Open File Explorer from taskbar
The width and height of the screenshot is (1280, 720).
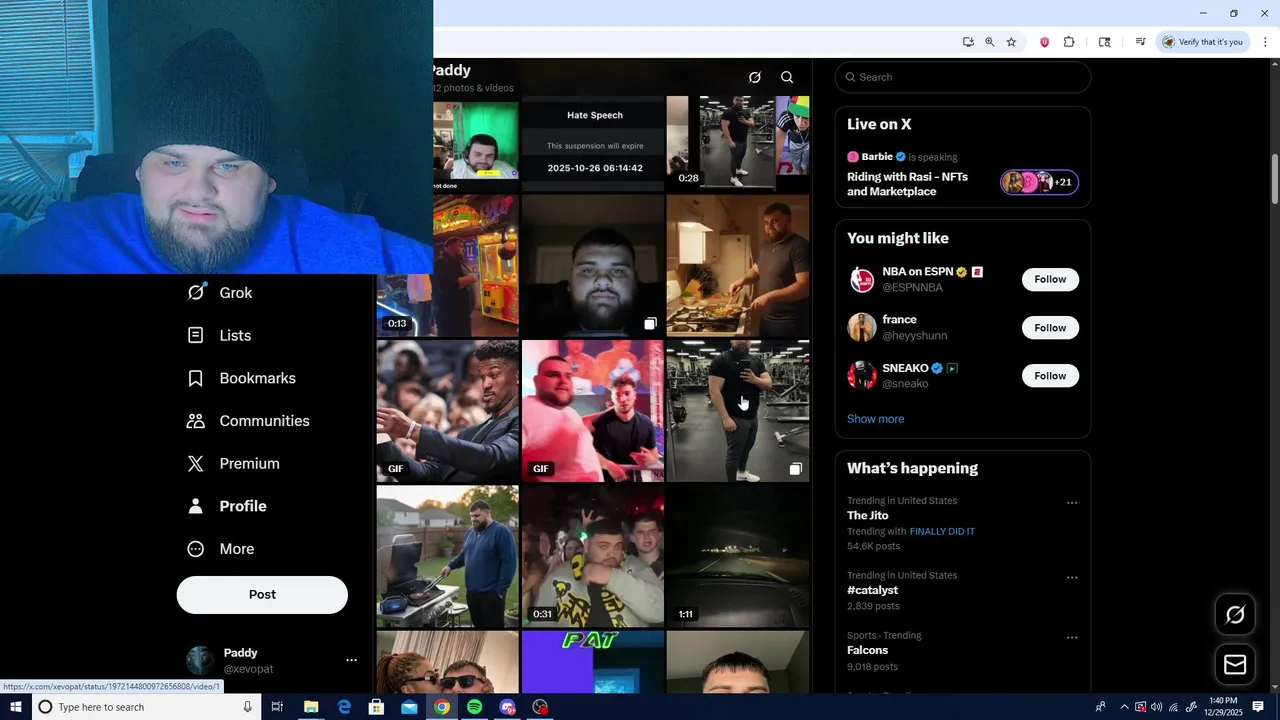pyautogui.click(x=311, y=707)
